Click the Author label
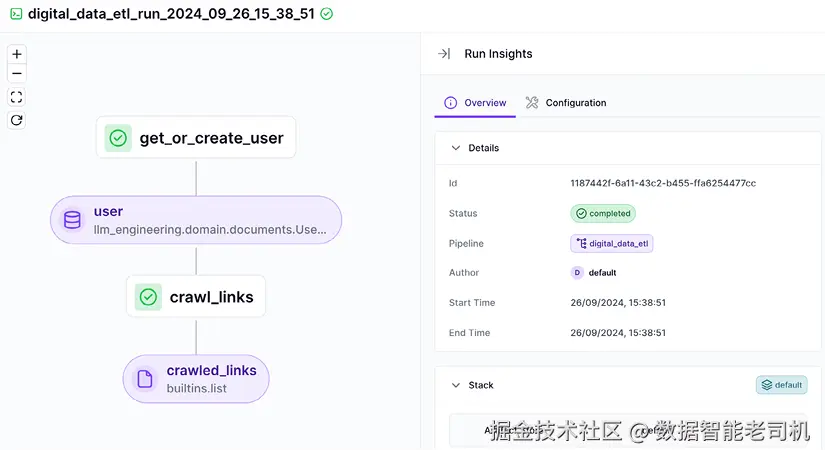This screenshot has width=825, height=458. 464,273
